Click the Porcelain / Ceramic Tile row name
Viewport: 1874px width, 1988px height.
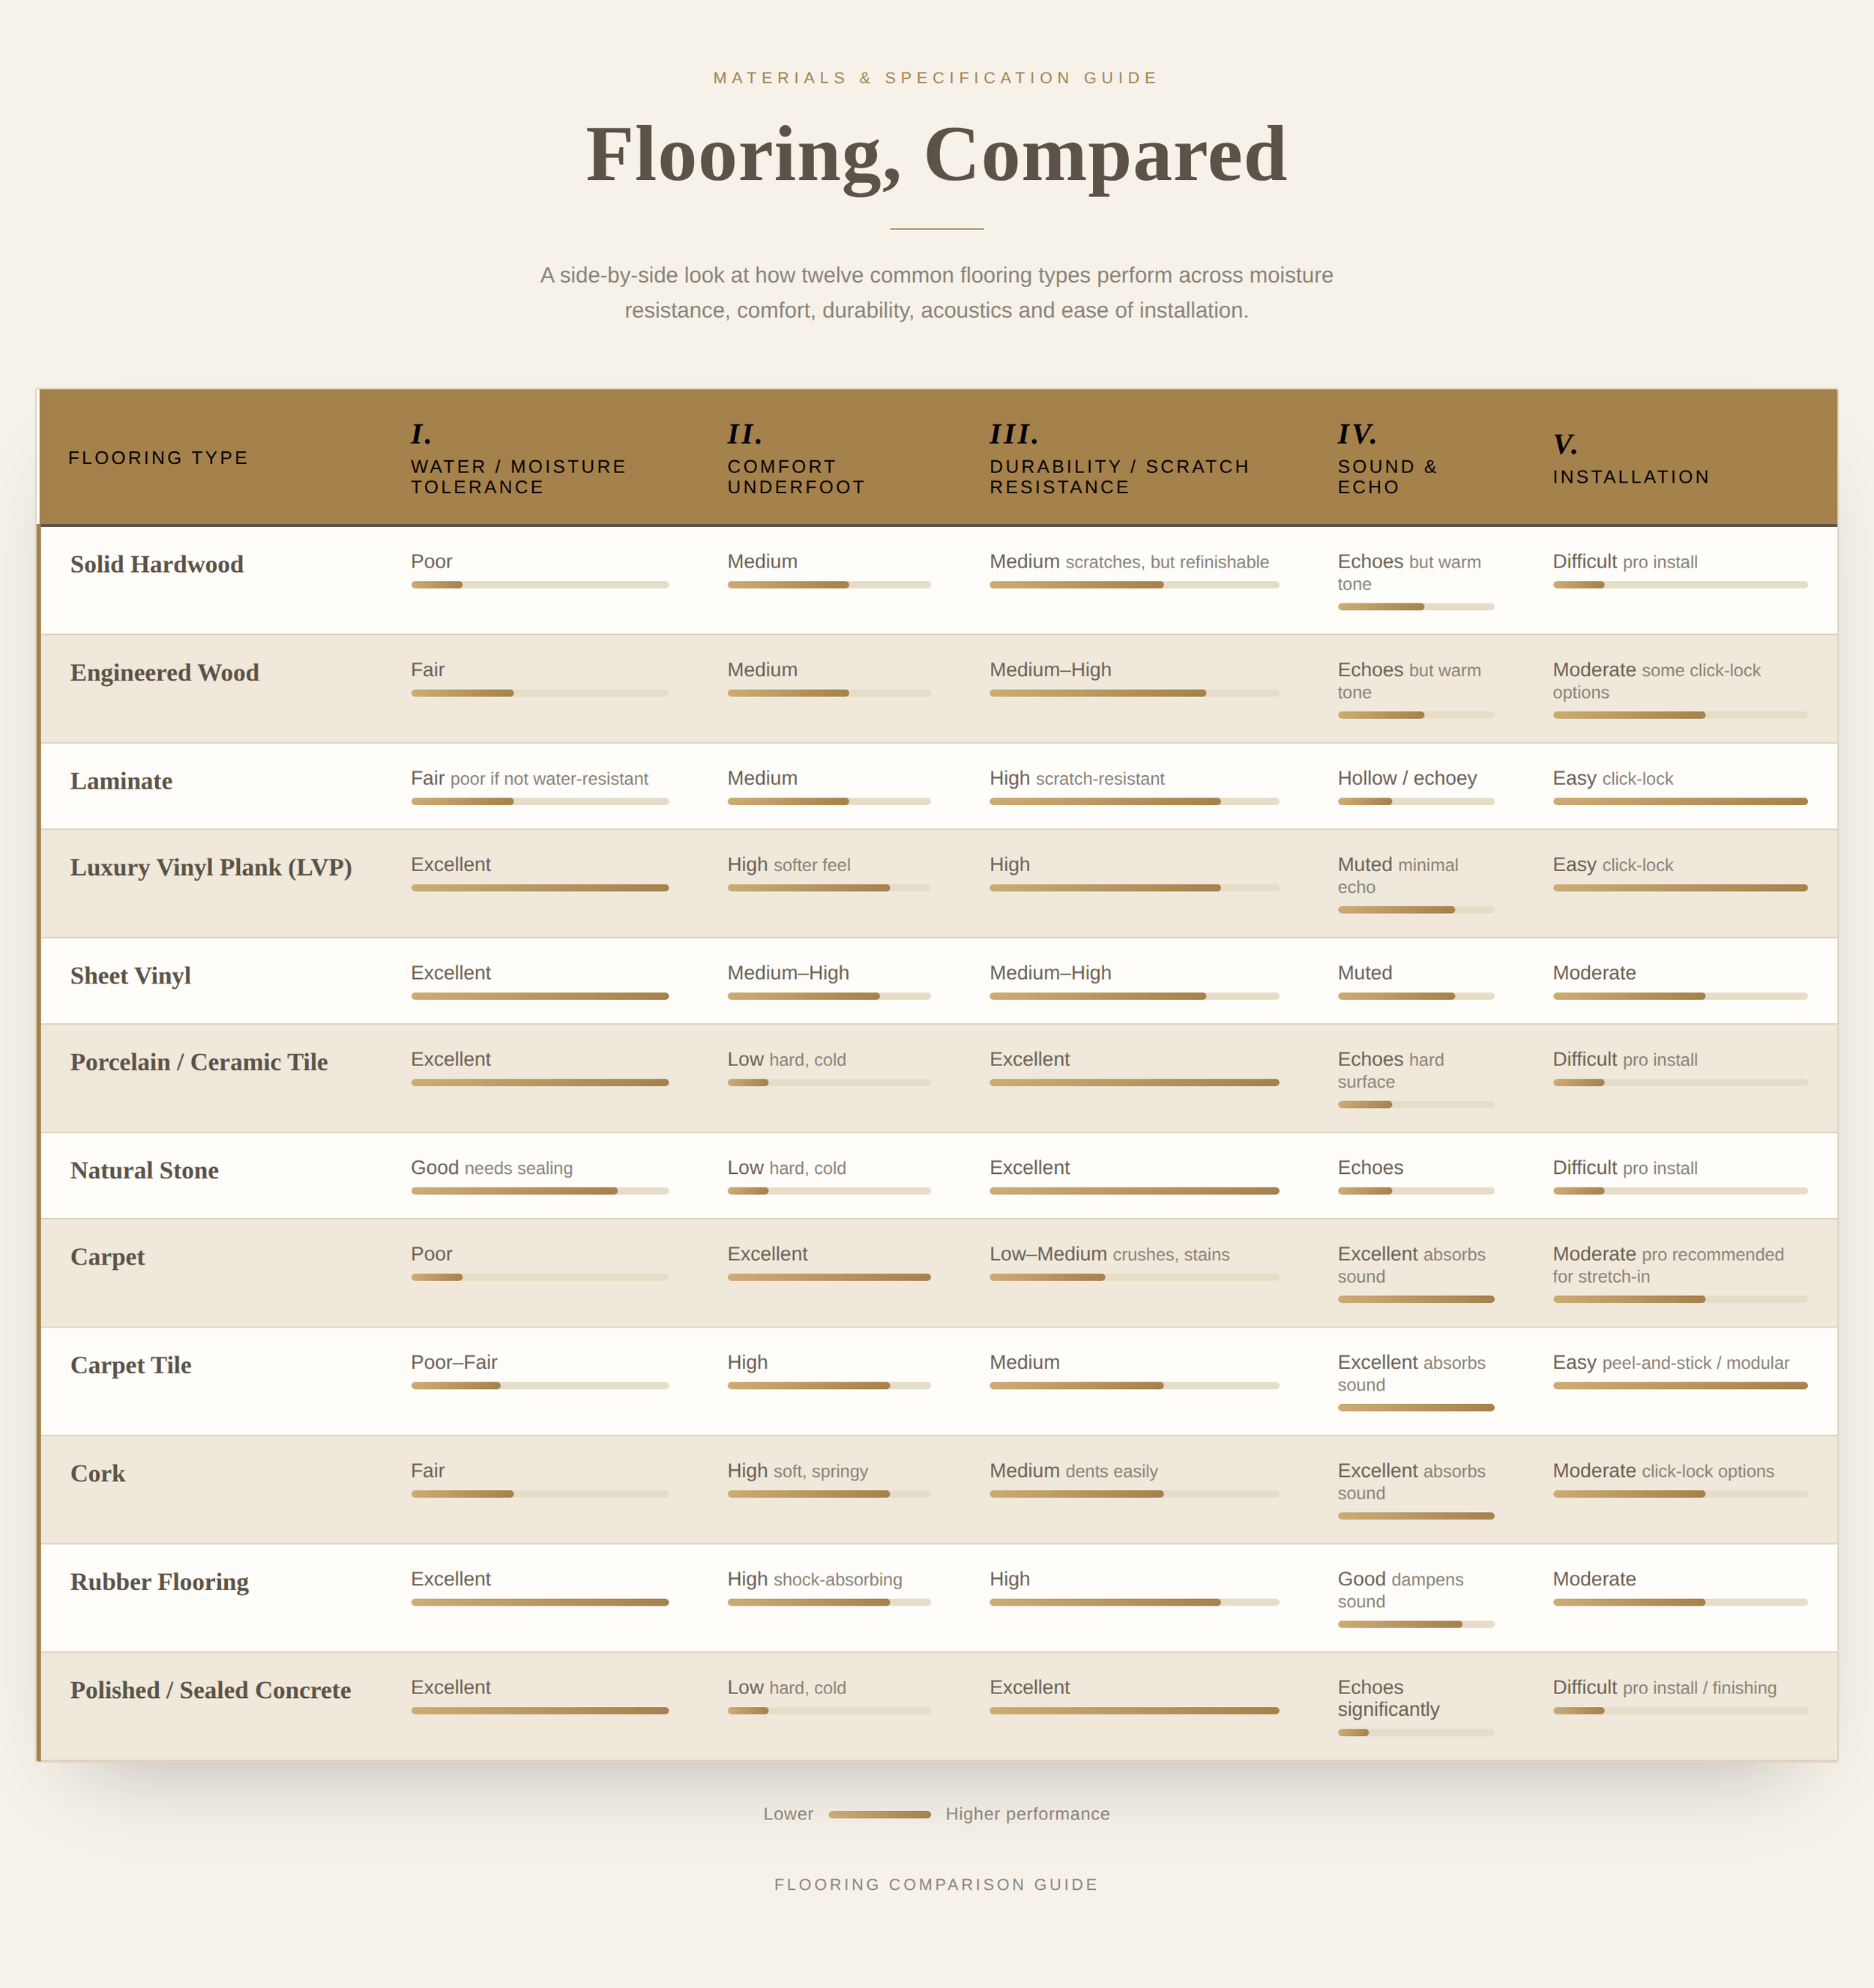click(199, 1062)
